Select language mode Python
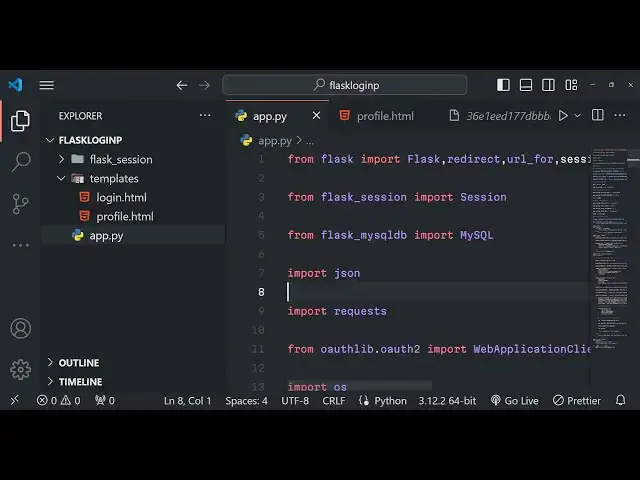Screen dimensions: 640x480 pyautogui.click(x=390, y=401)
